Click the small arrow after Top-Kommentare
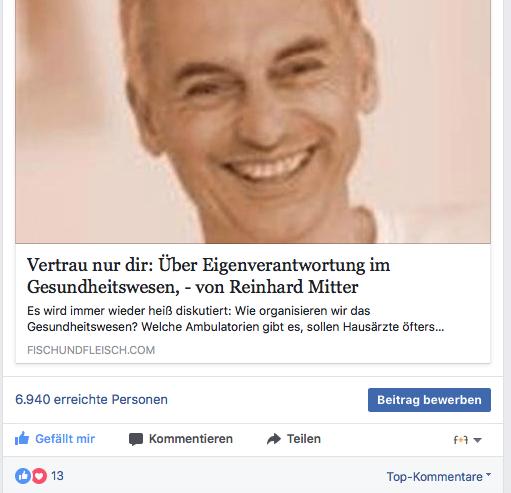Viewport: 511px width, 493px height. pyautogui.click(x=488, y=474)
